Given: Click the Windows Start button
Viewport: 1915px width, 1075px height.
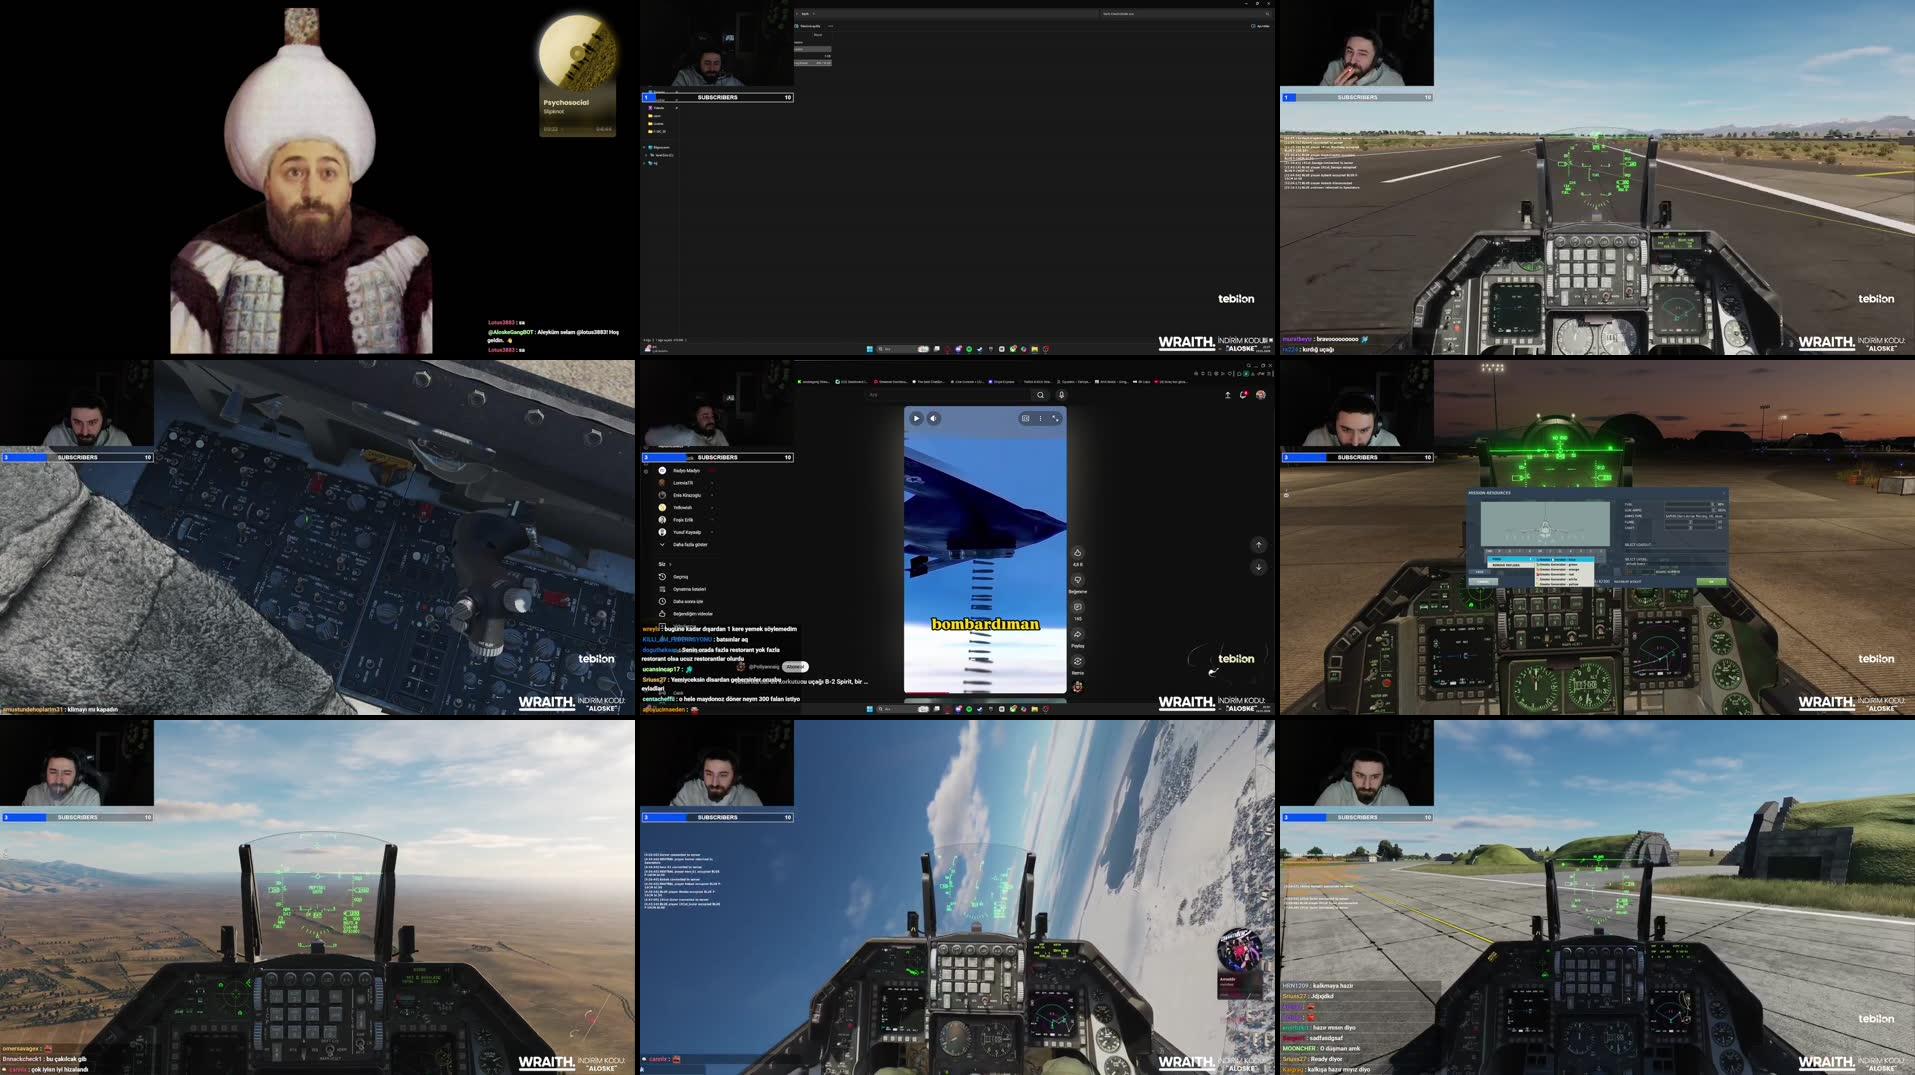Looking at the screenshot, I should coord(869,709).
